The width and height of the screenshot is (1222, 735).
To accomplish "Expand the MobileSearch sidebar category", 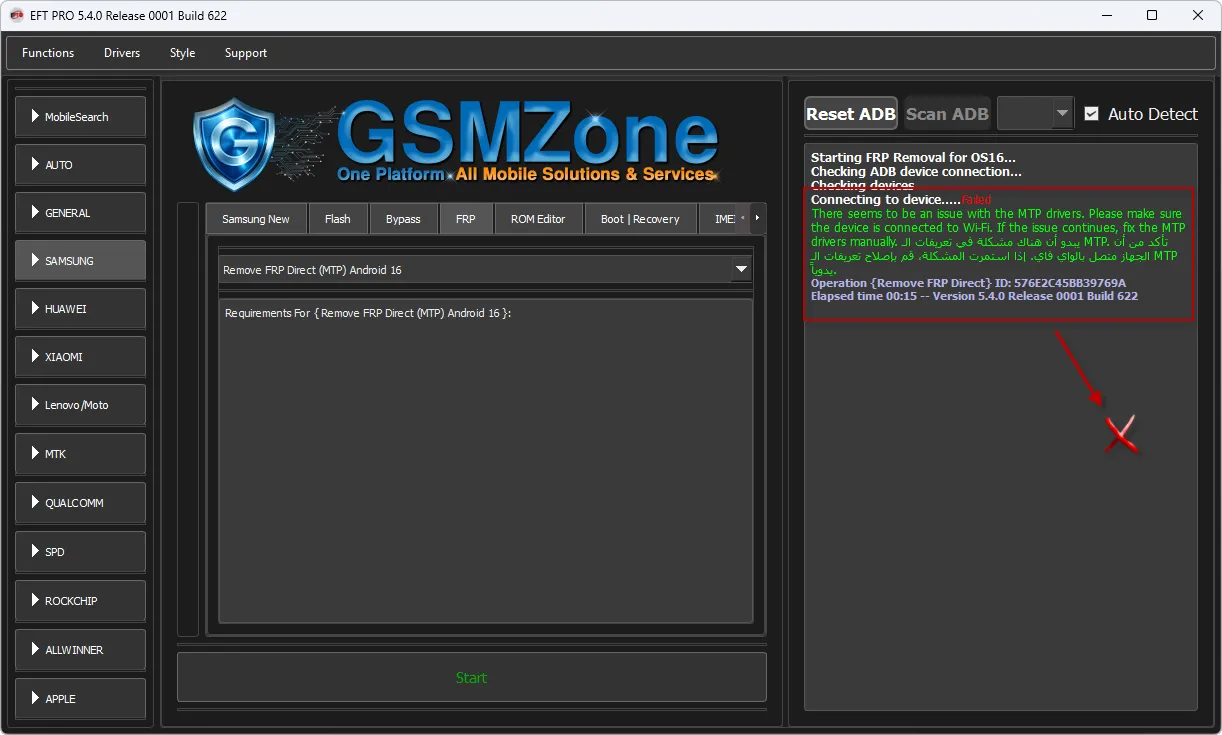I will (80, 117).
